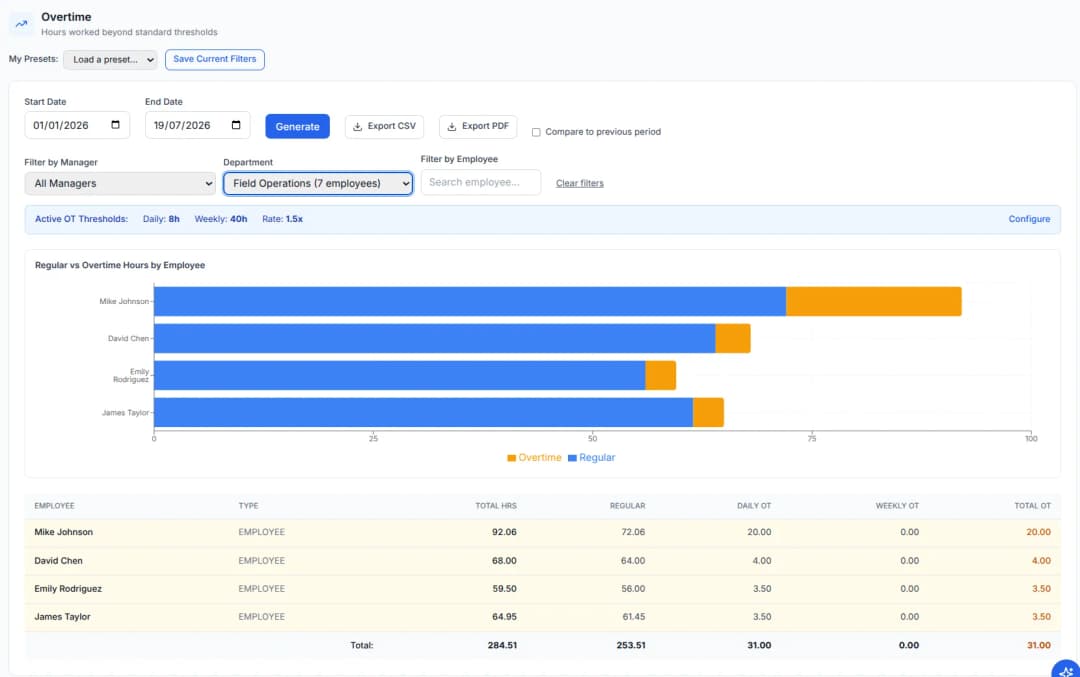Click Mike Johnson's 20.00 total OT value
The image size is (1080, 677).
coord(1039,532)
